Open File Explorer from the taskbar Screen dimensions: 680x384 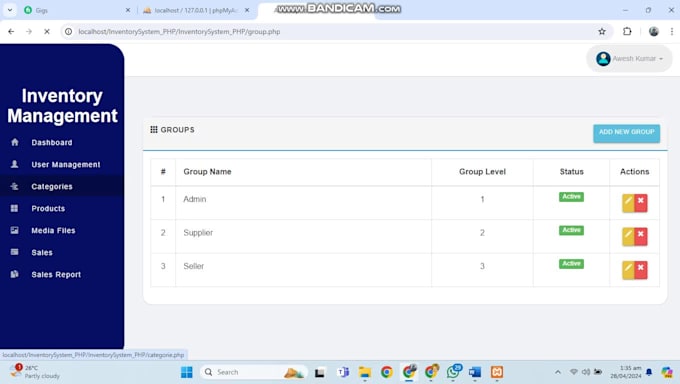365,372
